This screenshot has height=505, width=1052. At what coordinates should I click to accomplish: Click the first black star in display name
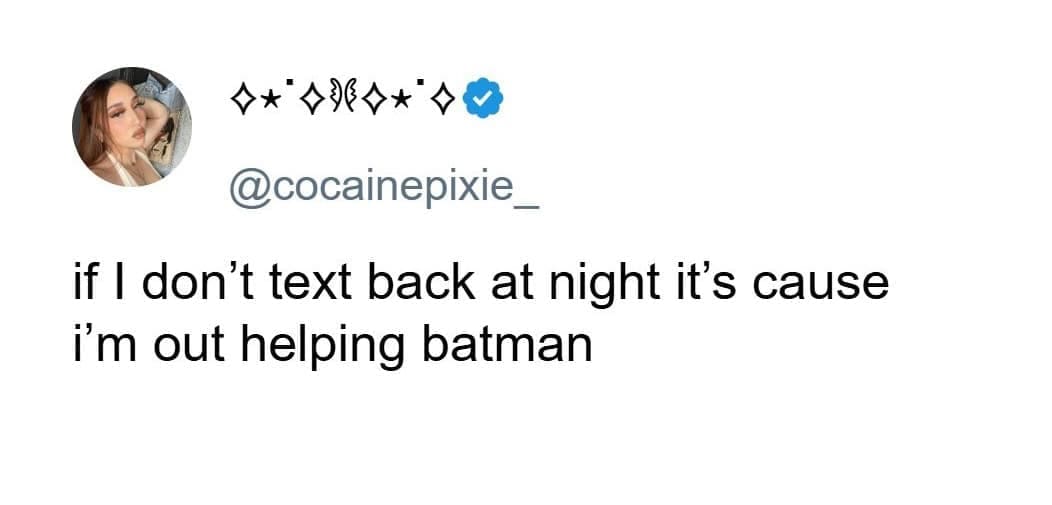(269, 102)
